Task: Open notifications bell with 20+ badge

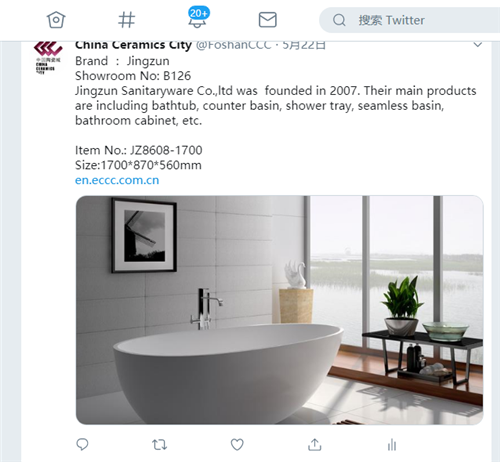Action: tap(198, 18)
